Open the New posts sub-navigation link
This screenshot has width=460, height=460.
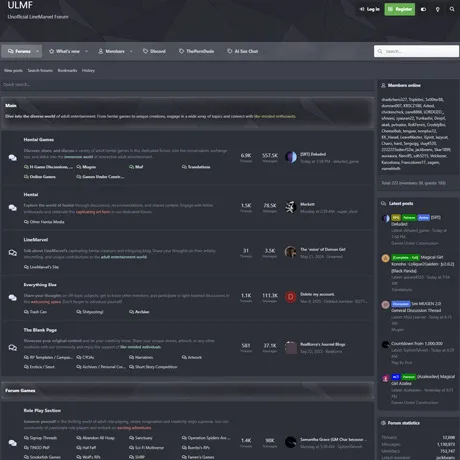tap(13, 70)
